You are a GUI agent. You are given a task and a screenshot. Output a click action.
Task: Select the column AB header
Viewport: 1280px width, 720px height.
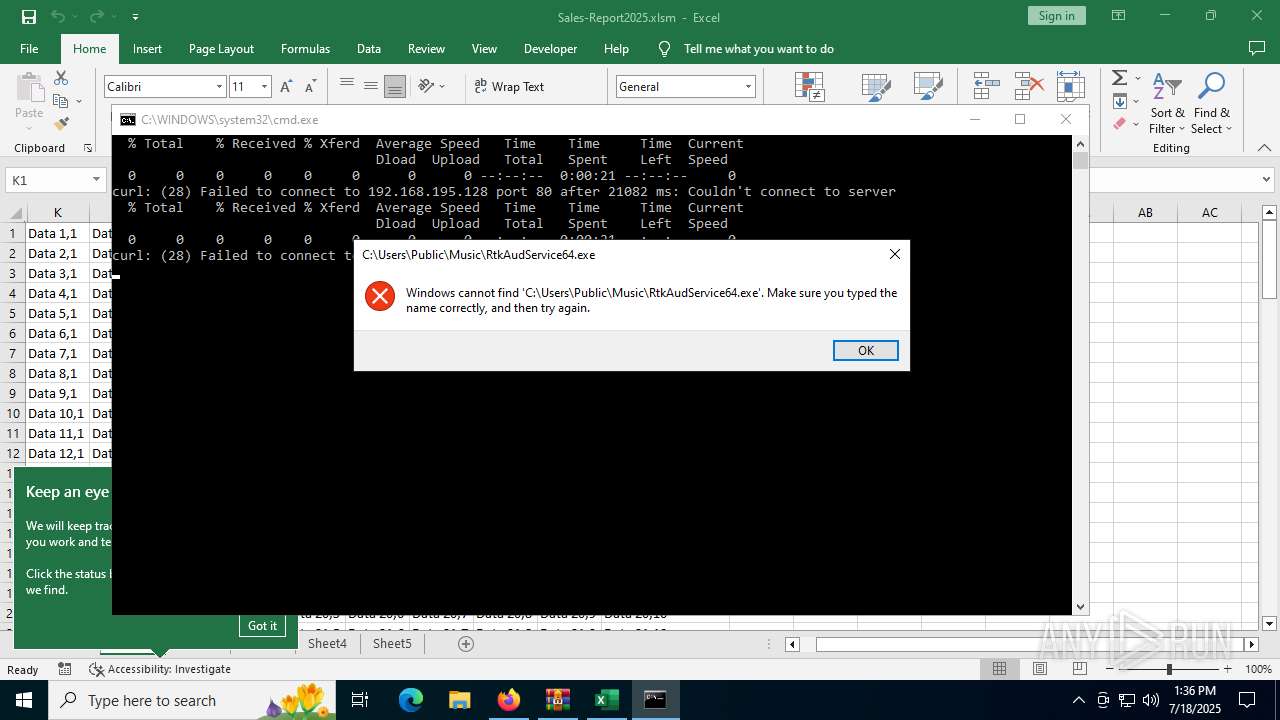coord(1145,212)
